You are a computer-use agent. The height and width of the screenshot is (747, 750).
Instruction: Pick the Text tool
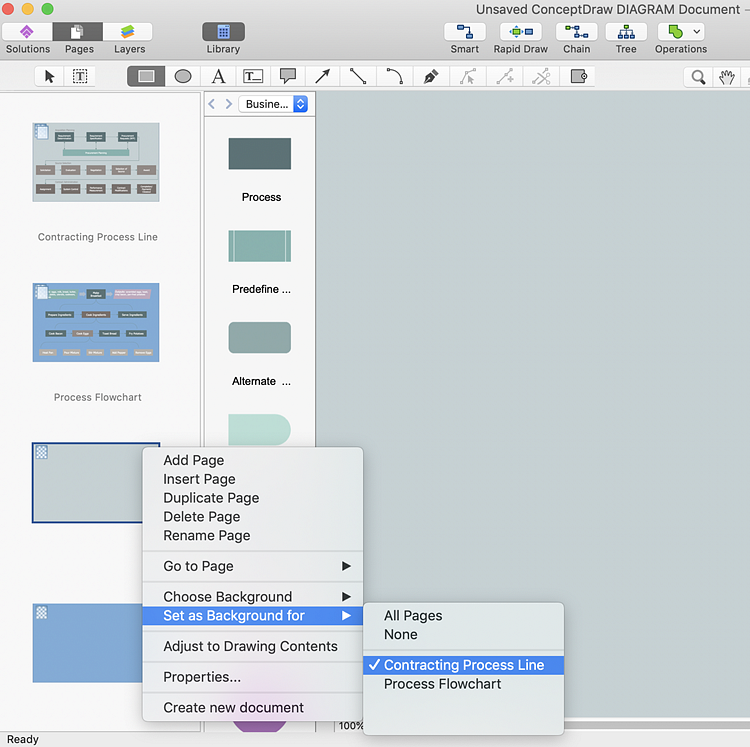click(x=218, y=76)
